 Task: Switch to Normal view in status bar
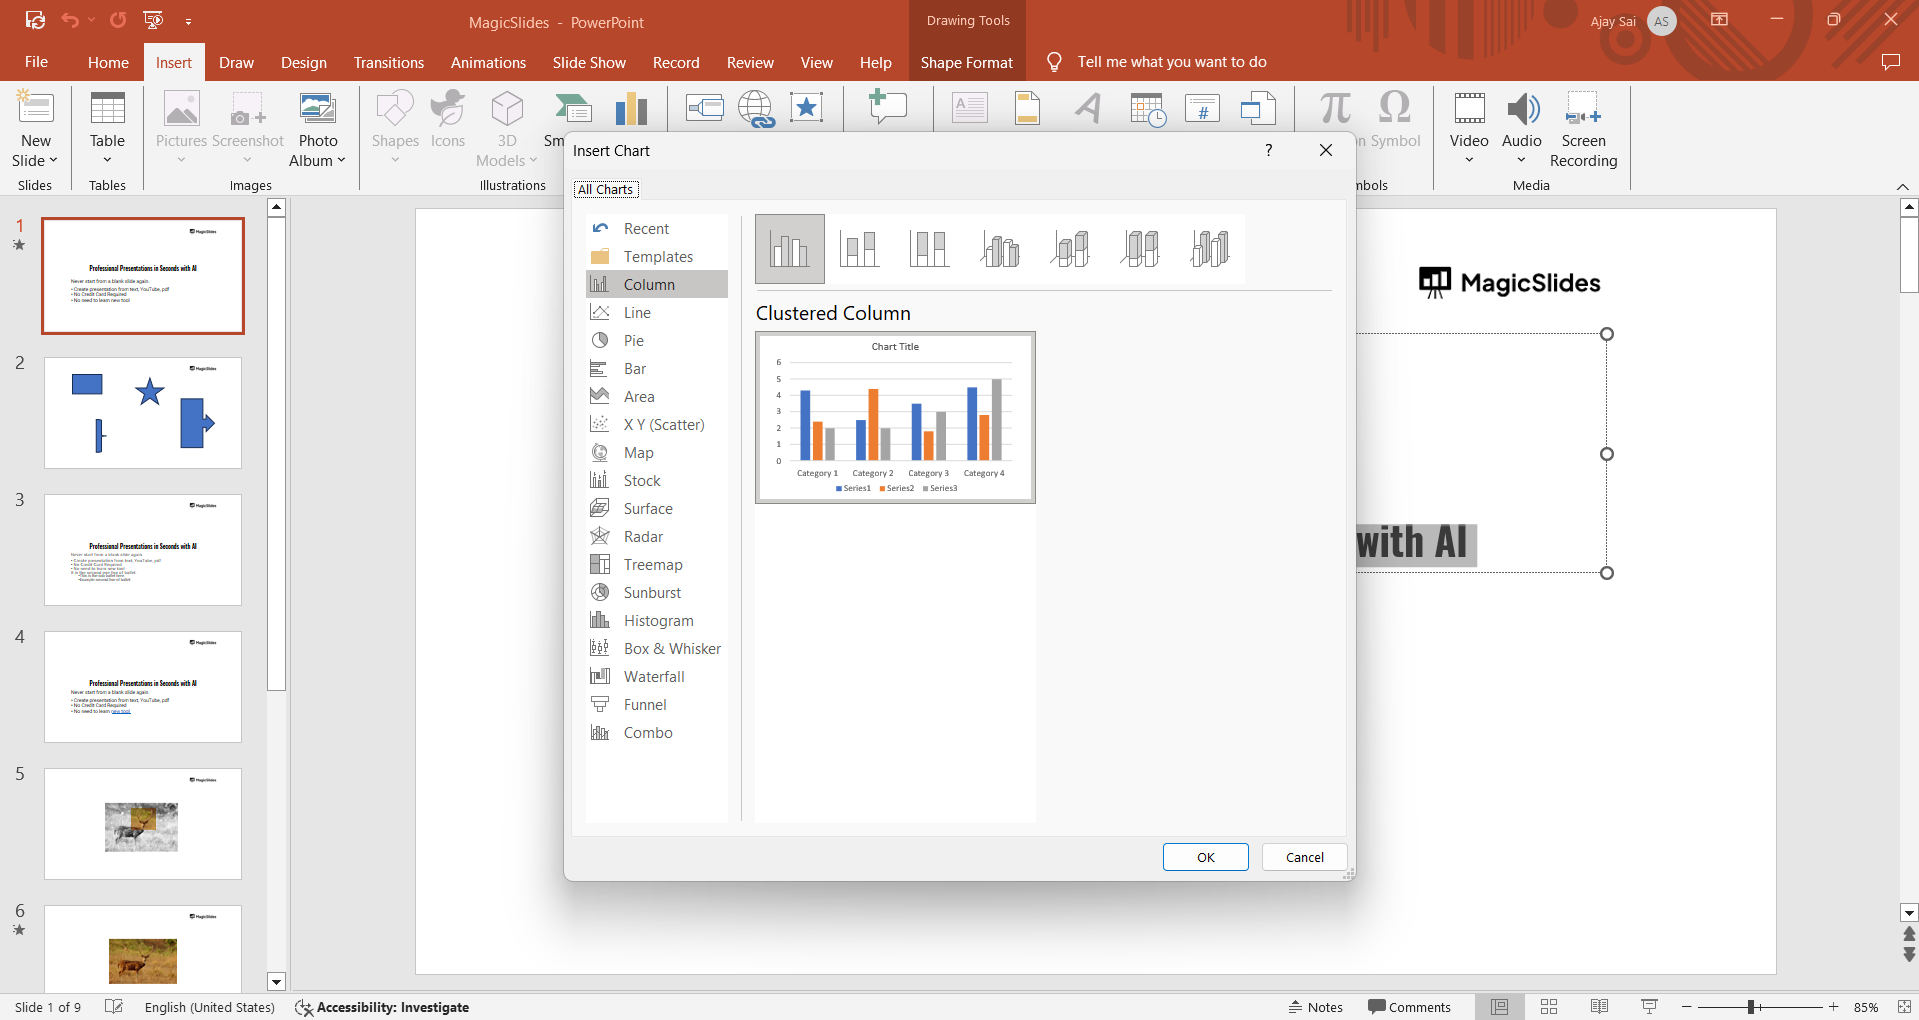(1499, 1007)
